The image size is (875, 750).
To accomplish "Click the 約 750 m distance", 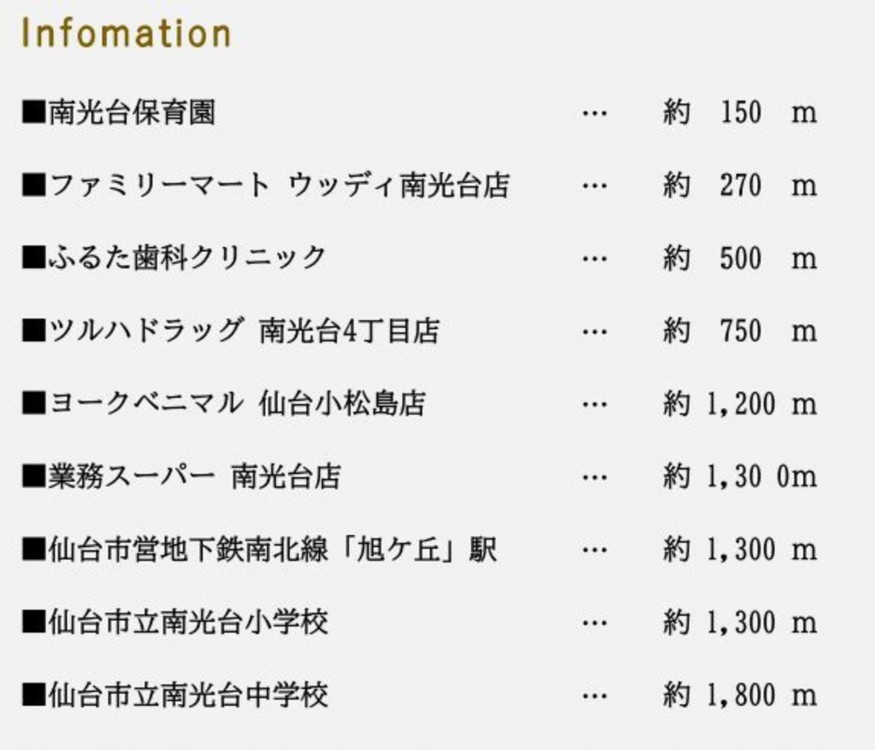I will (739, 331).
